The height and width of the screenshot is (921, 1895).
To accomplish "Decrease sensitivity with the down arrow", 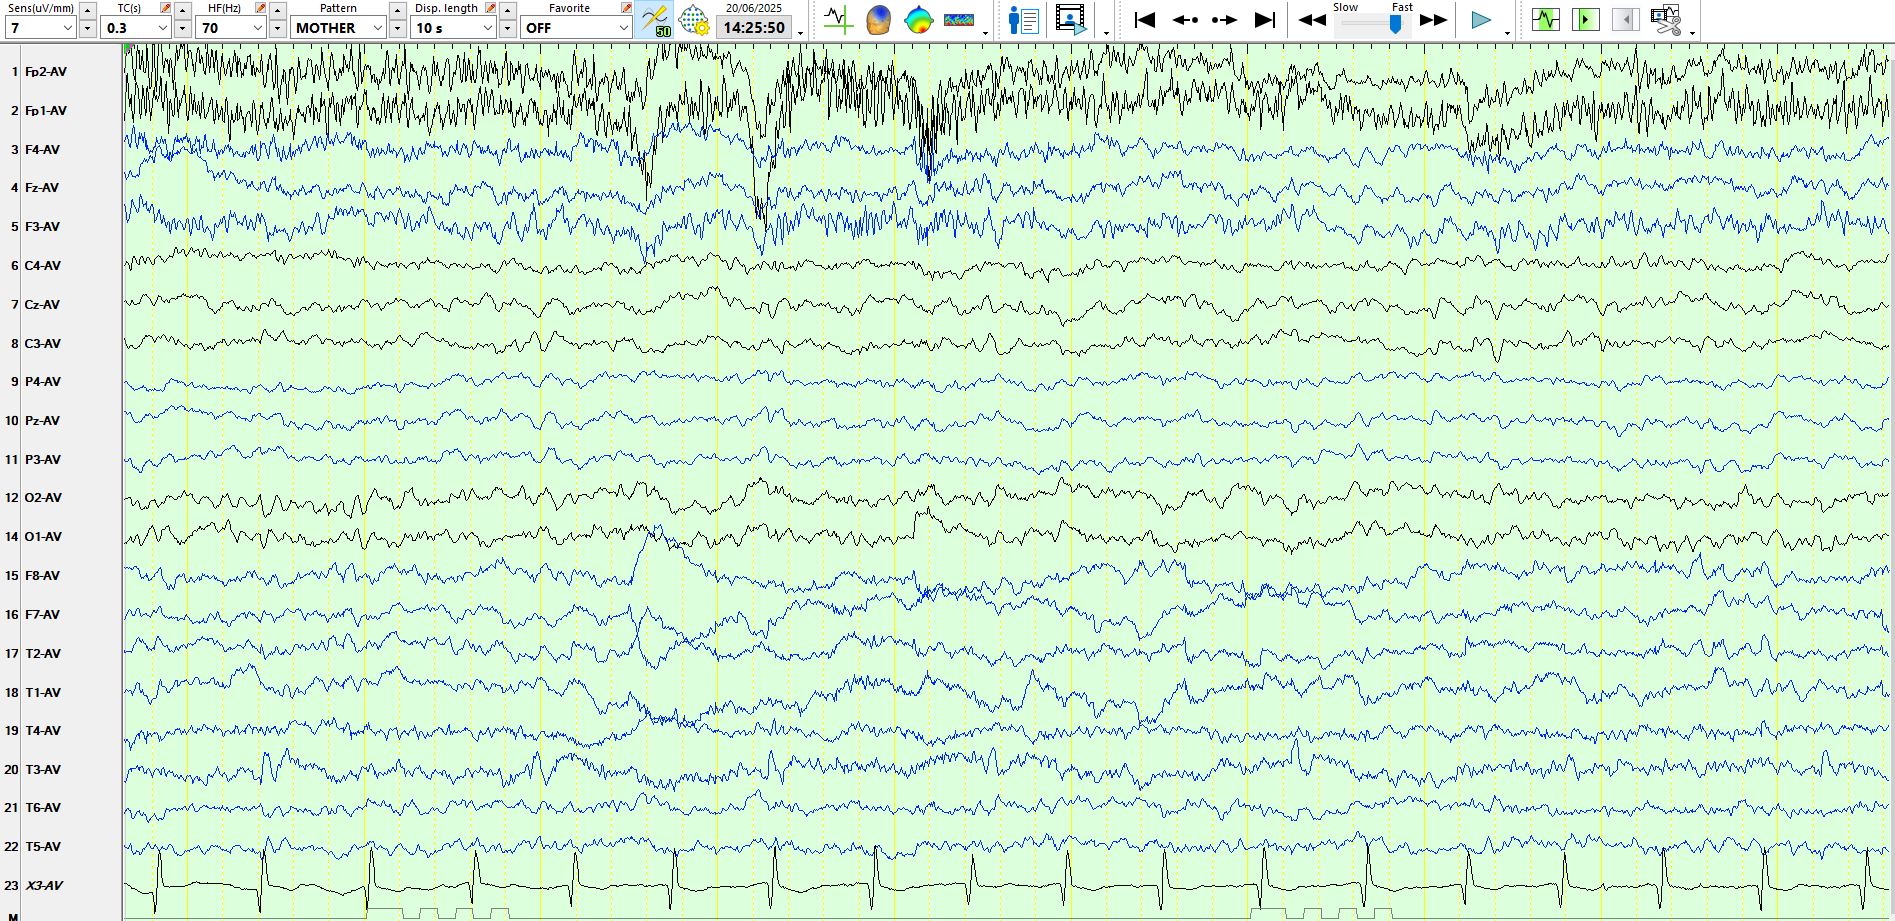I will coord(87,29).
